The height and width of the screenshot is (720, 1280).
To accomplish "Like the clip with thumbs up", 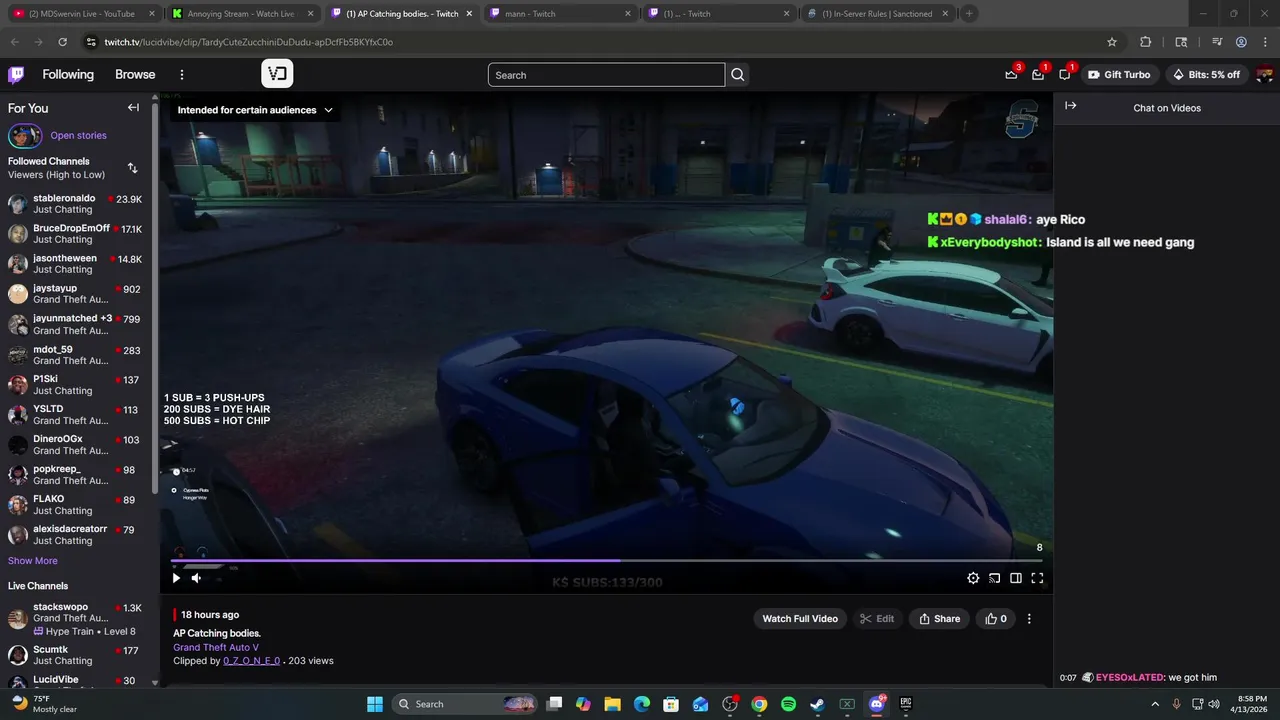I will 996,619.
